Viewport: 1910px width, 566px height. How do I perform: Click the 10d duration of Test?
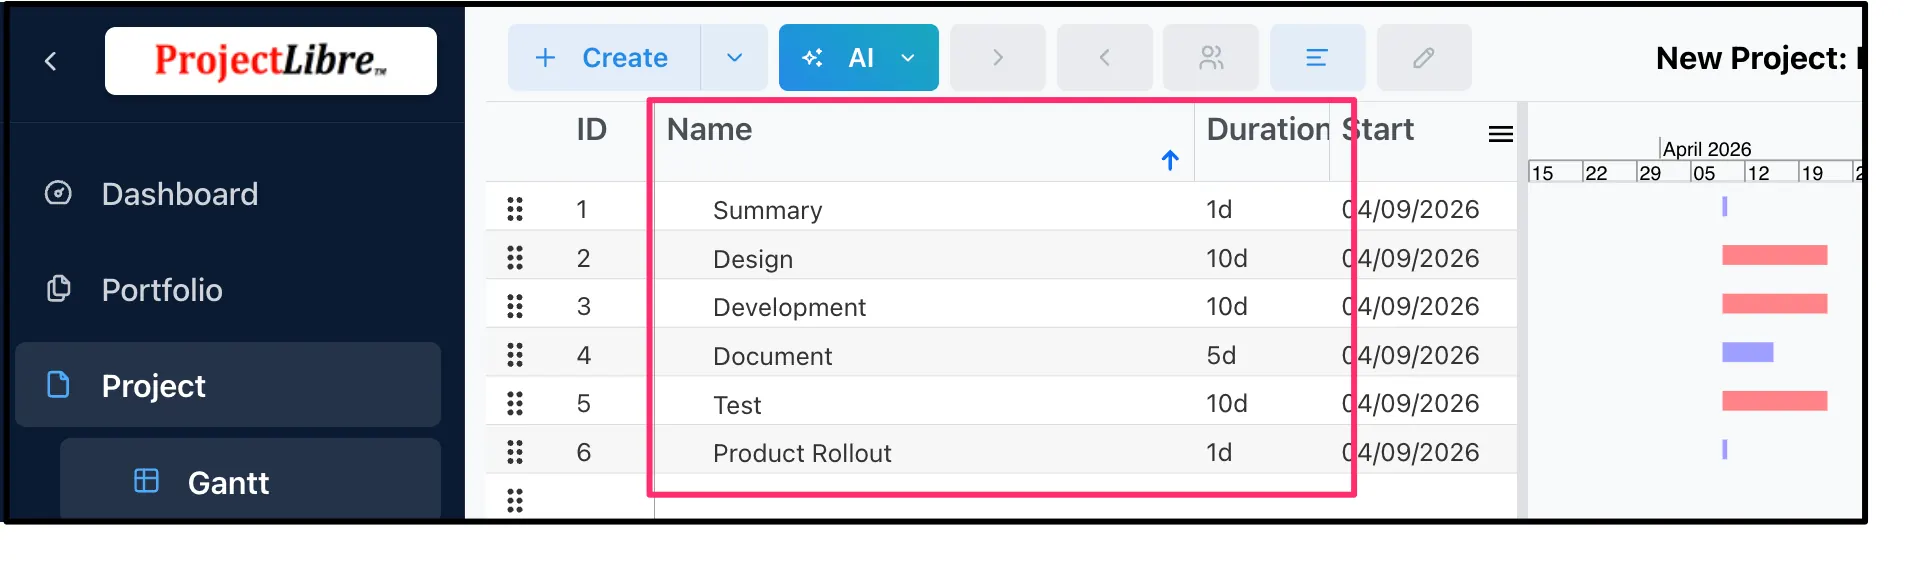click(x=1227, y=403)
